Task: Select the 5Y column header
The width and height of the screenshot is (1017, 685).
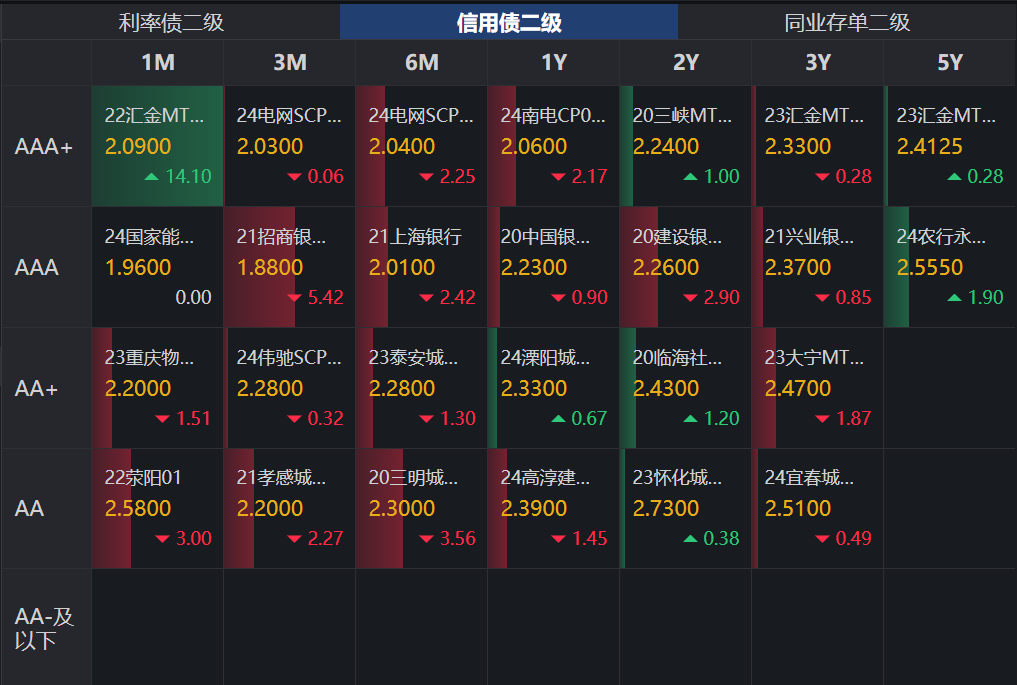Action: pos(950,62)
